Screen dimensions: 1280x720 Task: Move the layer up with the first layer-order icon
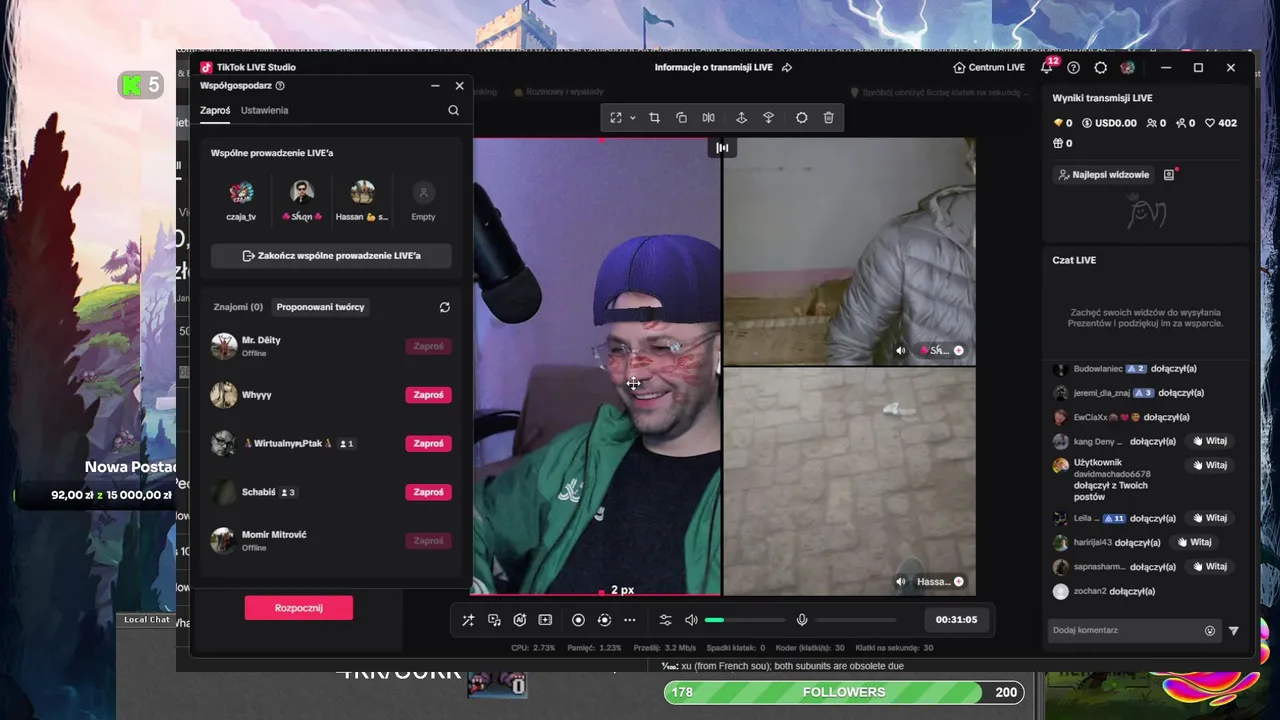[741, 118]
